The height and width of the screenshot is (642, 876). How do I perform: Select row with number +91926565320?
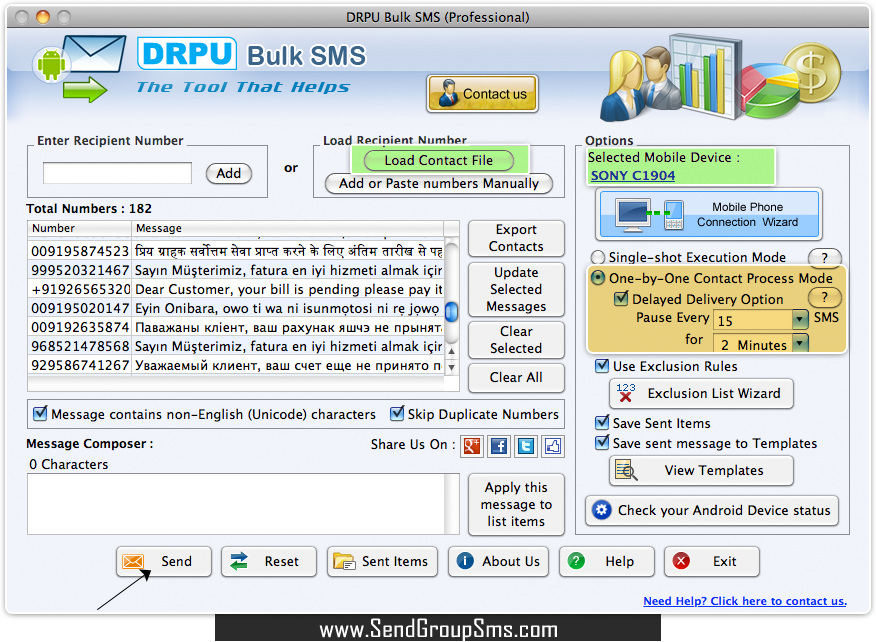pos(235,289)
